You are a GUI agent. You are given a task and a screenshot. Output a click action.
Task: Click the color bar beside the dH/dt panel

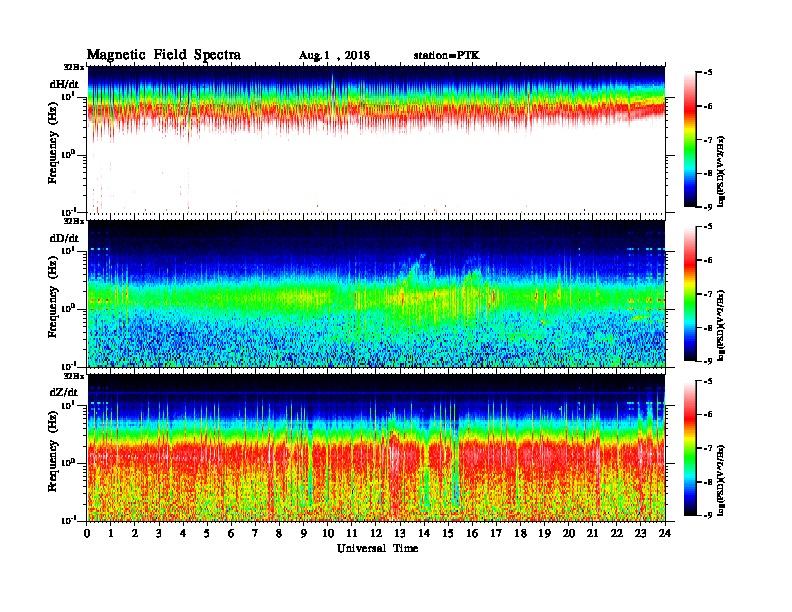[689, 139]
